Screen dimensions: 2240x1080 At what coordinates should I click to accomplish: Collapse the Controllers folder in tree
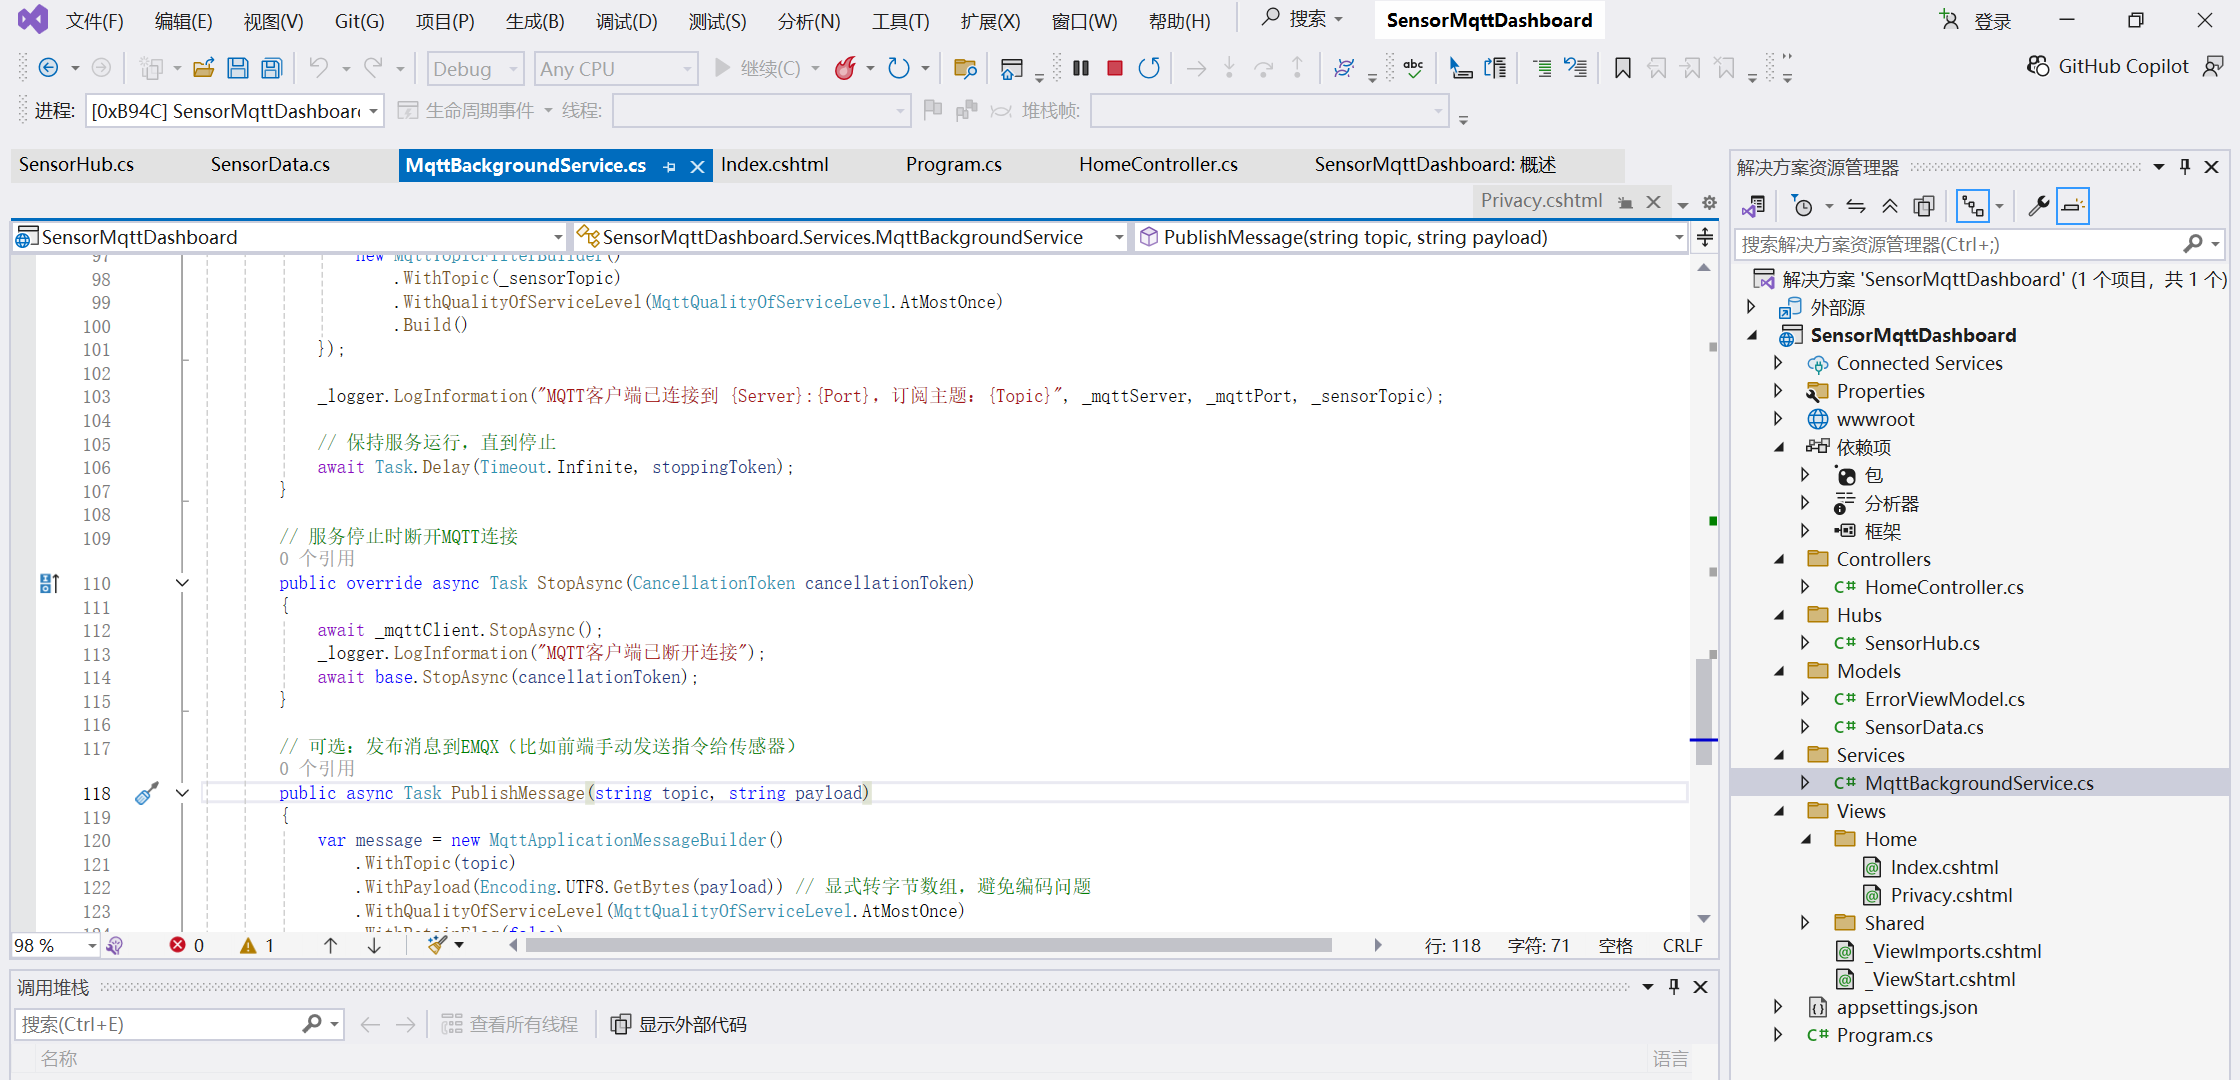(1778, 559)
